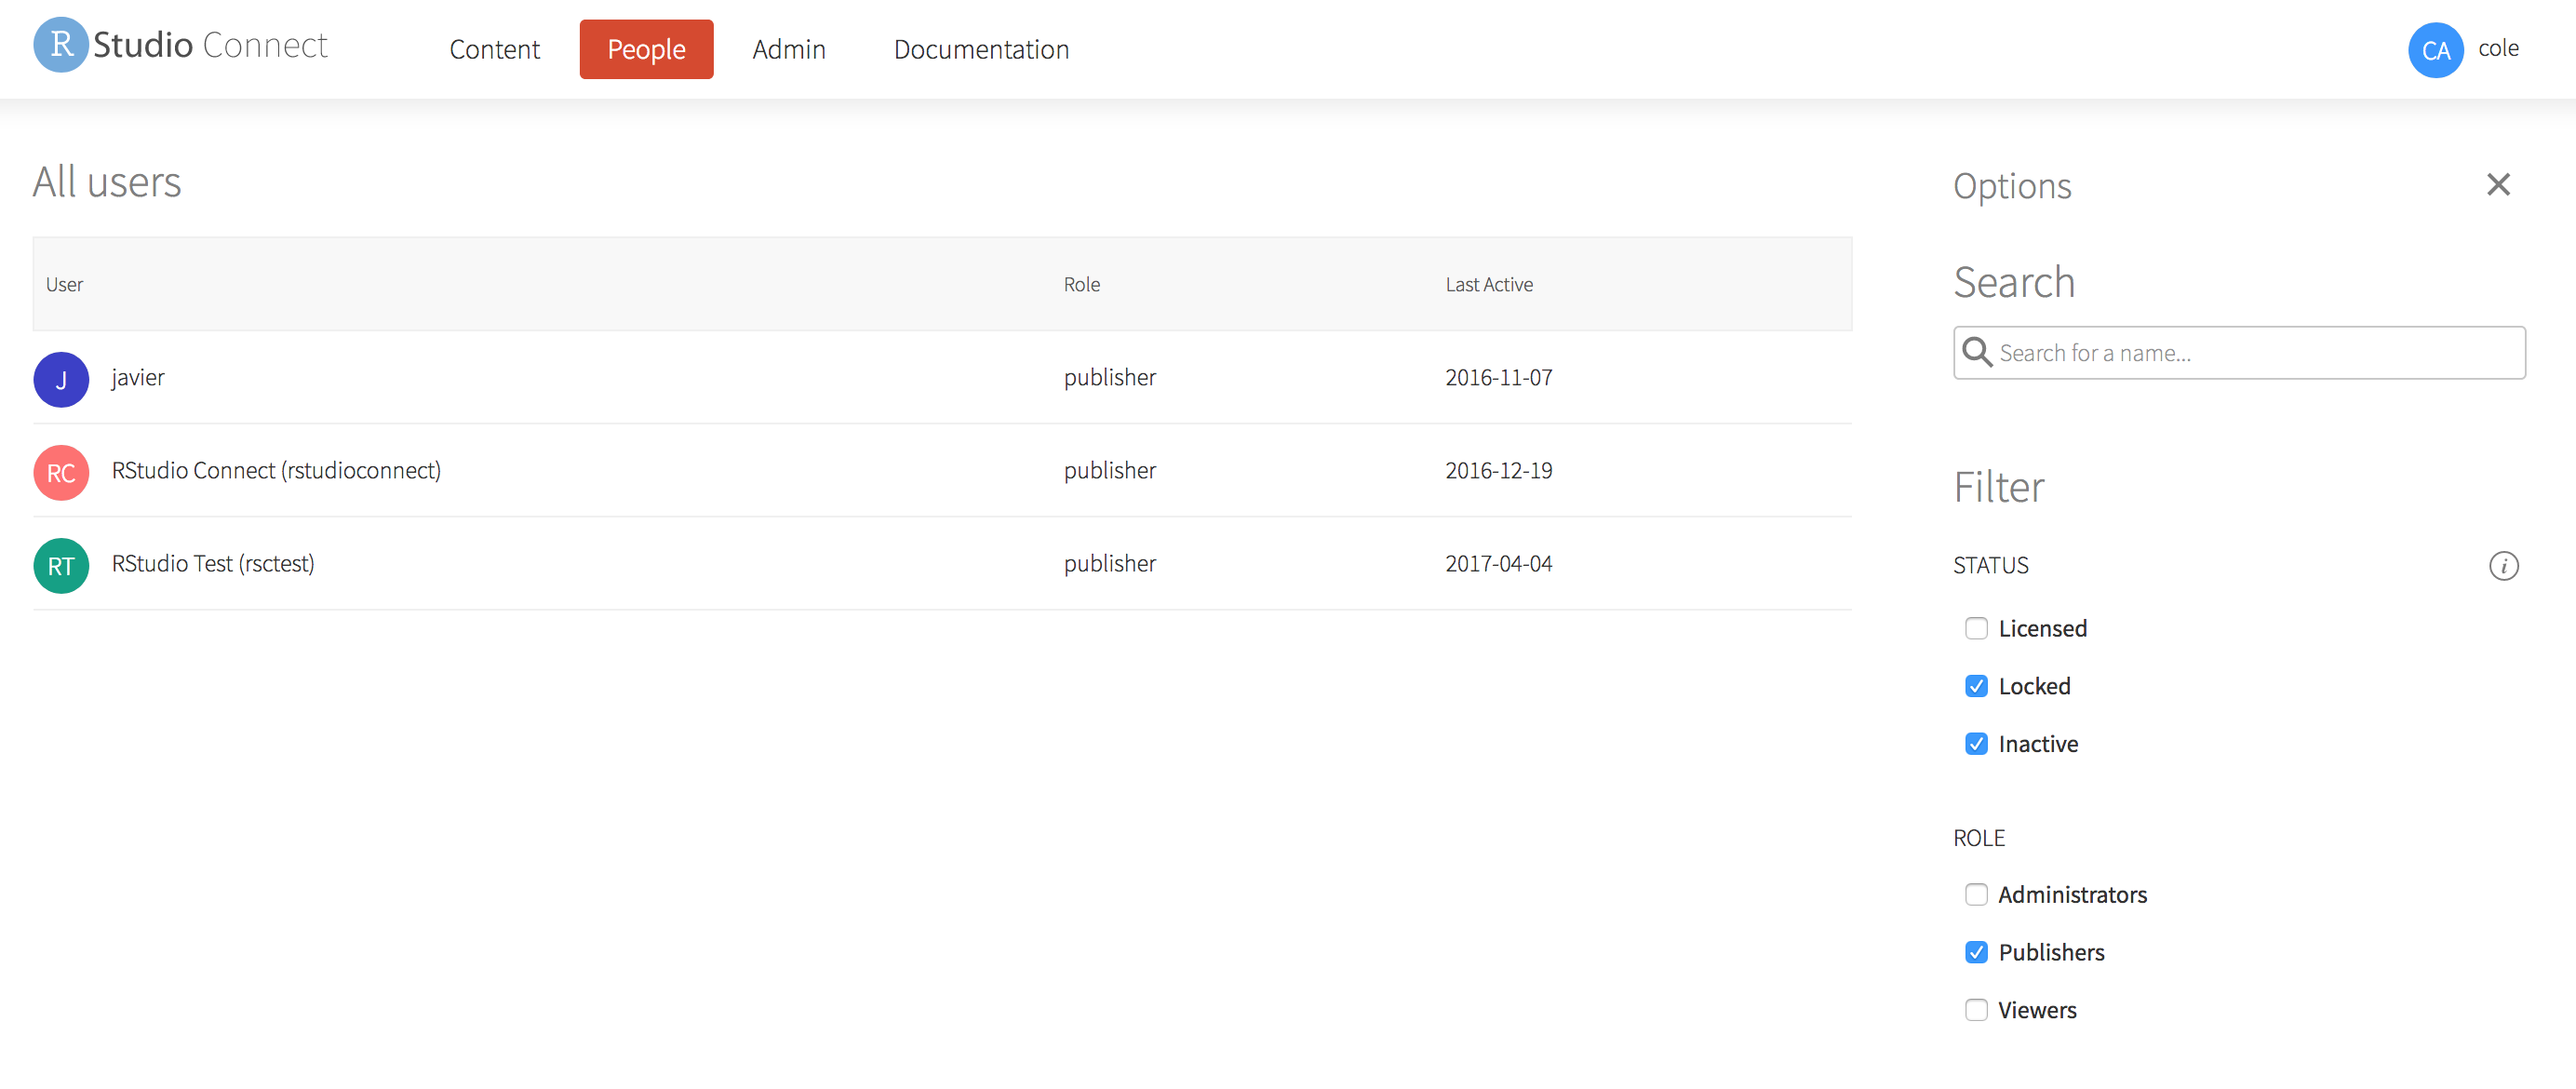Sort users by the Last Active column
The height and width of the screenshot is (1089, 2576).
pos(1489,284)
